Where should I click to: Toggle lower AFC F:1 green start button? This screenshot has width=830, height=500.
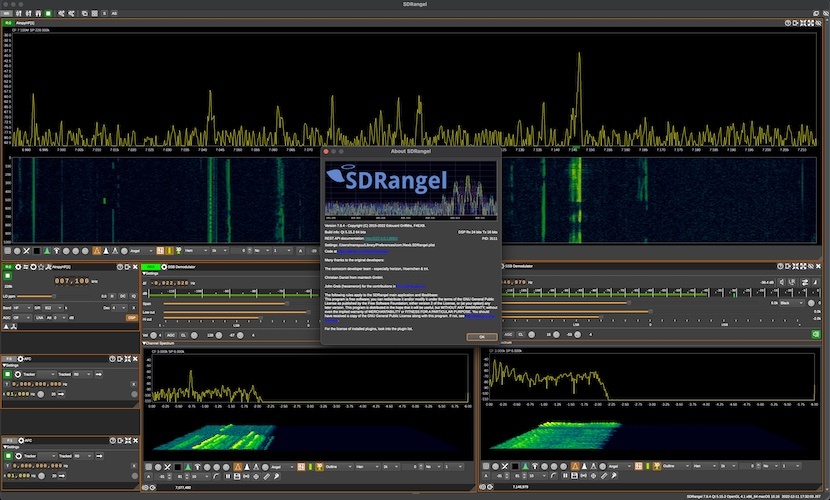[x=7, y=456]
